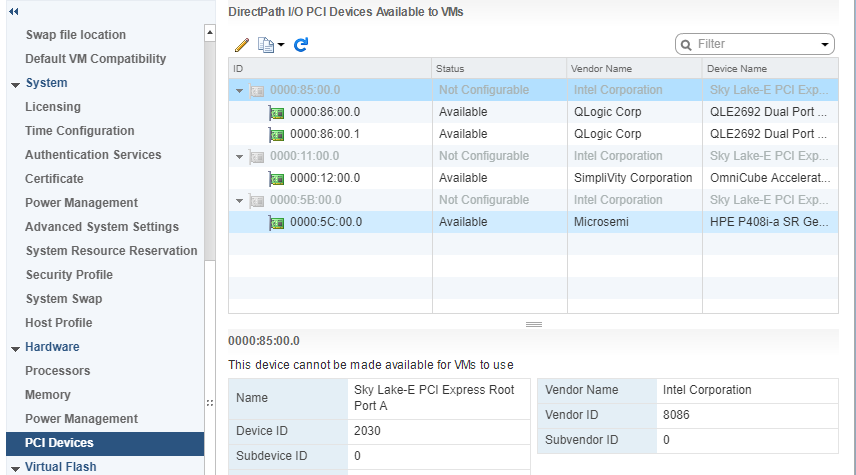This screenshot has width=856, height=475.
Task: Click the magnifier icon in Filter box
Action: coord(686,45)
